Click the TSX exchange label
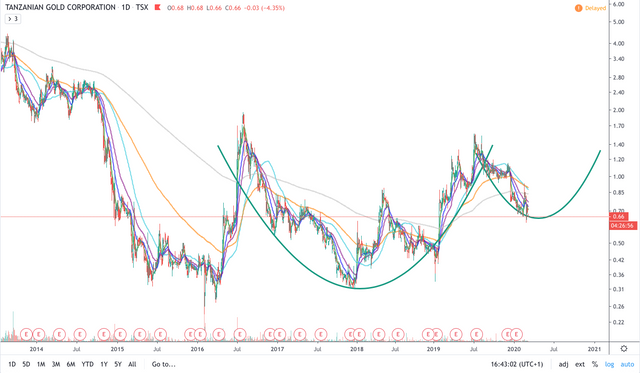This screenshot has width=640, height=373. [x=142, y=7]
